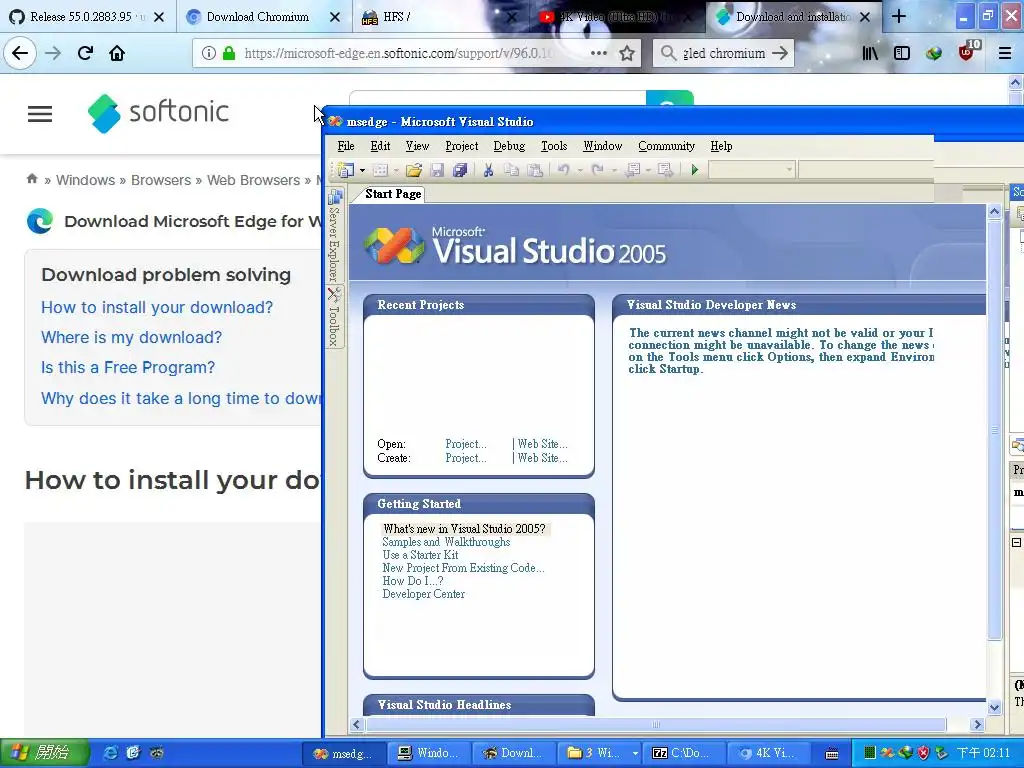Click the C:\Do... 7-Zip taskbar button
Image resolution: width=1024 pixels, height=768 pixels.
click(683, 753)
